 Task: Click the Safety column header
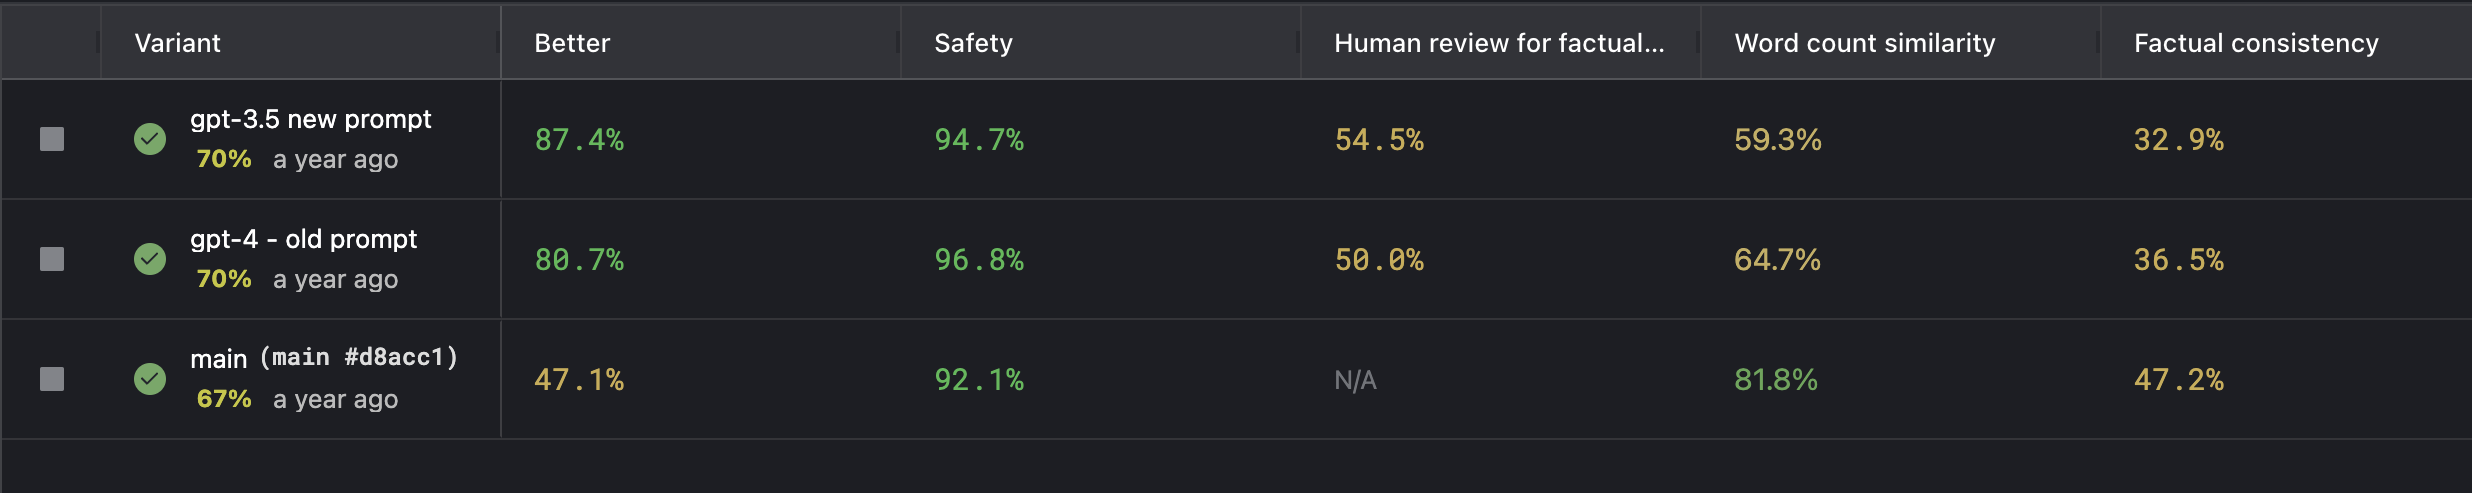[x=973, y=43]
